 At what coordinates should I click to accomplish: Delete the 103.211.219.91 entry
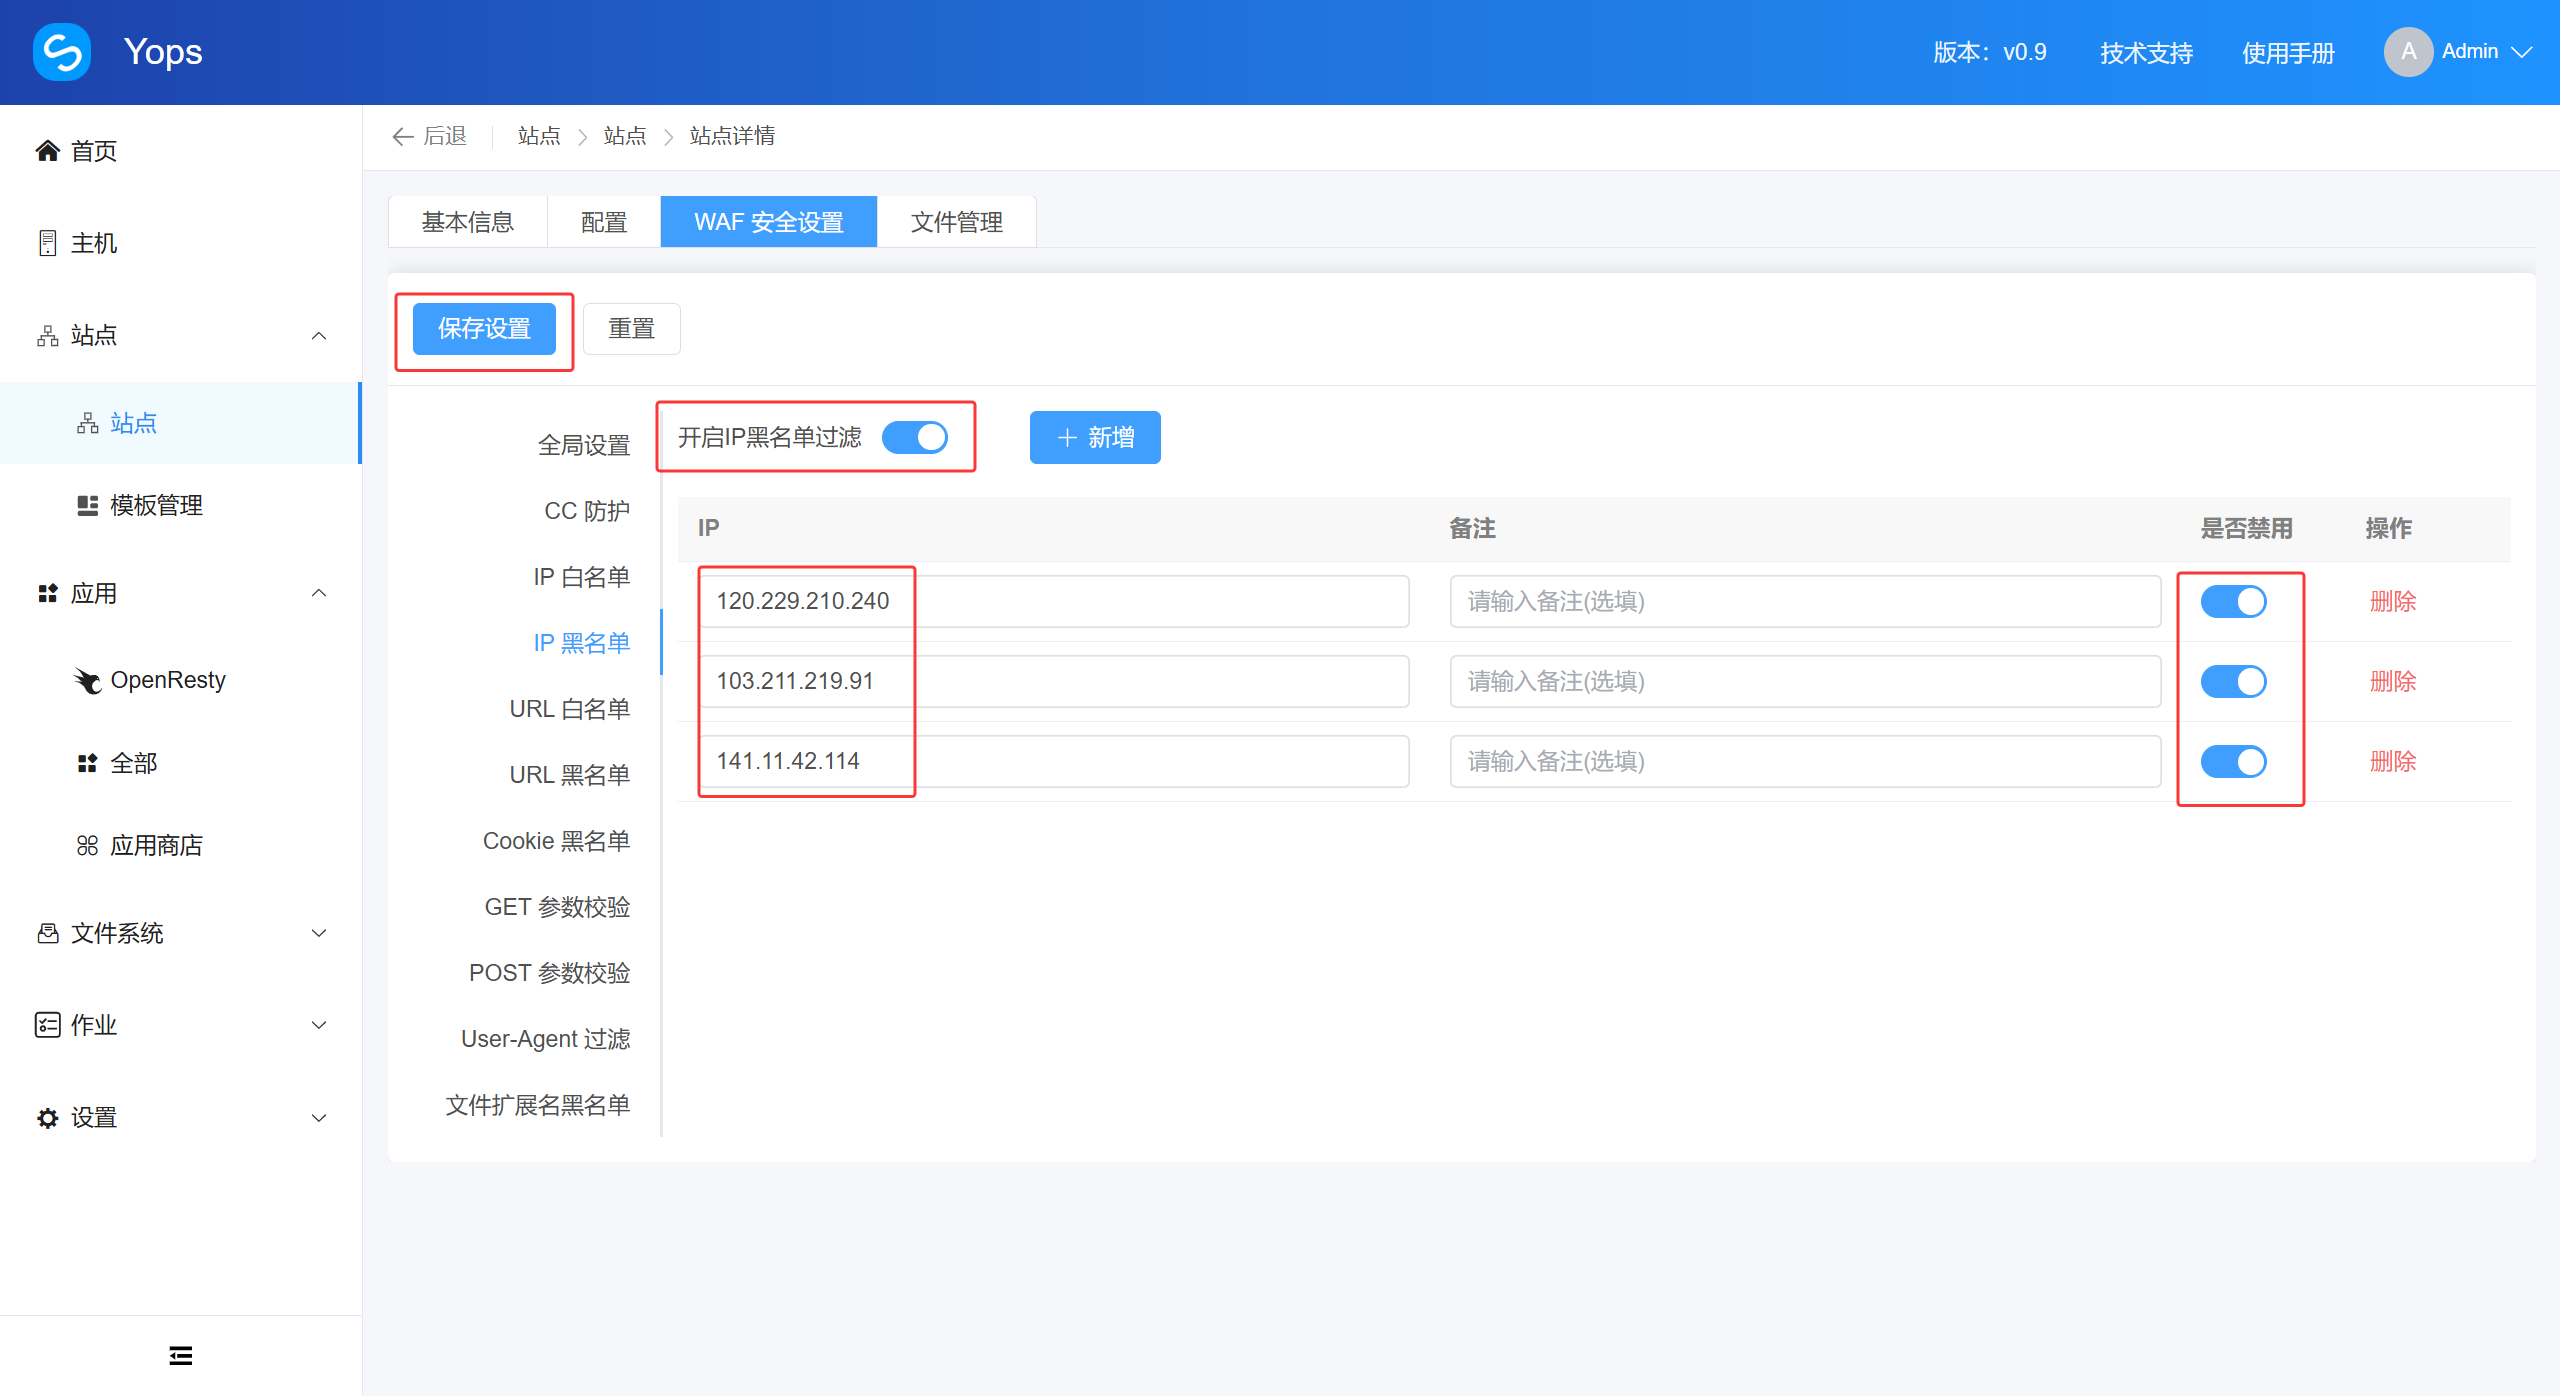coord(2393,681)
